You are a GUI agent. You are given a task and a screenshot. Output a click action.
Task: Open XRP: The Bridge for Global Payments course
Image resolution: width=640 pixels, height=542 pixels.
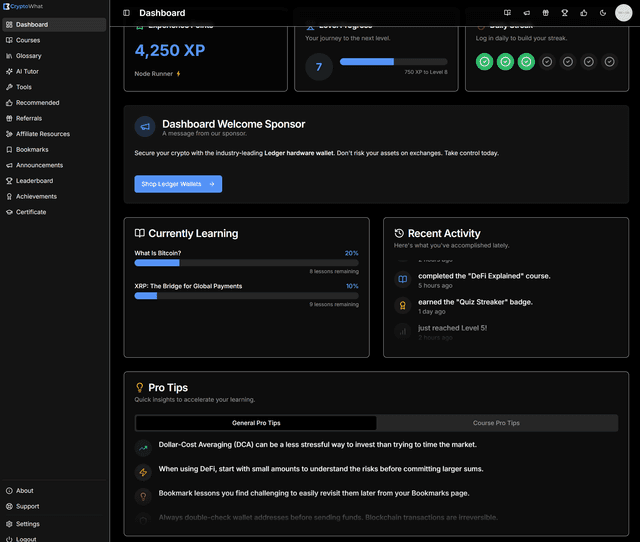pos(188,286)
